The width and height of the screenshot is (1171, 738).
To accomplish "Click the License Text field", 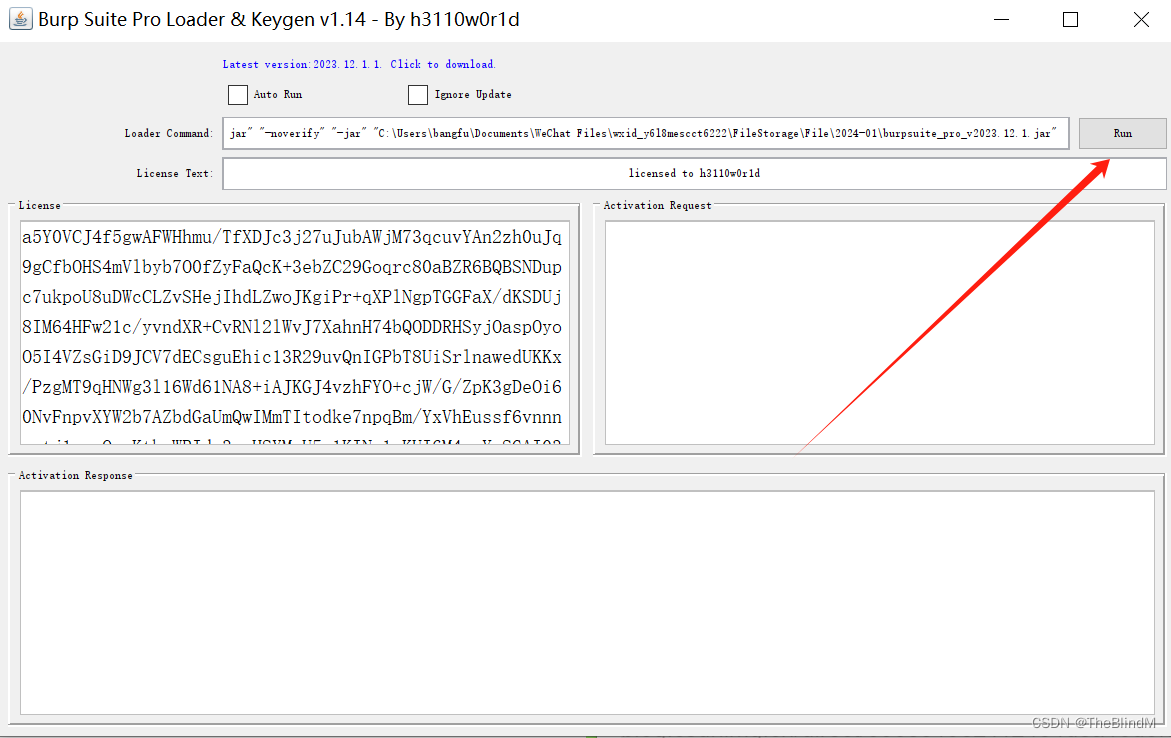I will tap(694, 173).
